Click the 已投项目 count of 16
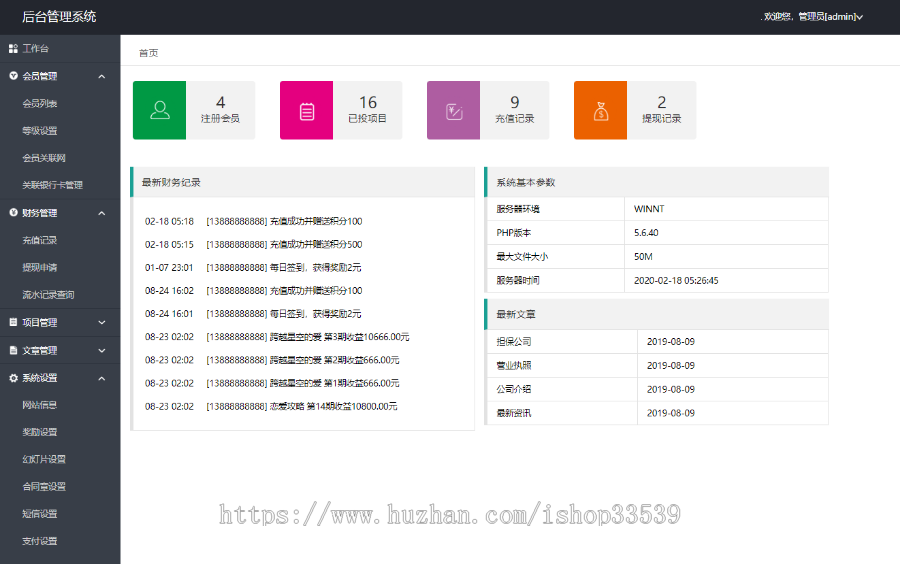 pyautogui.click(x=368, y=102)
